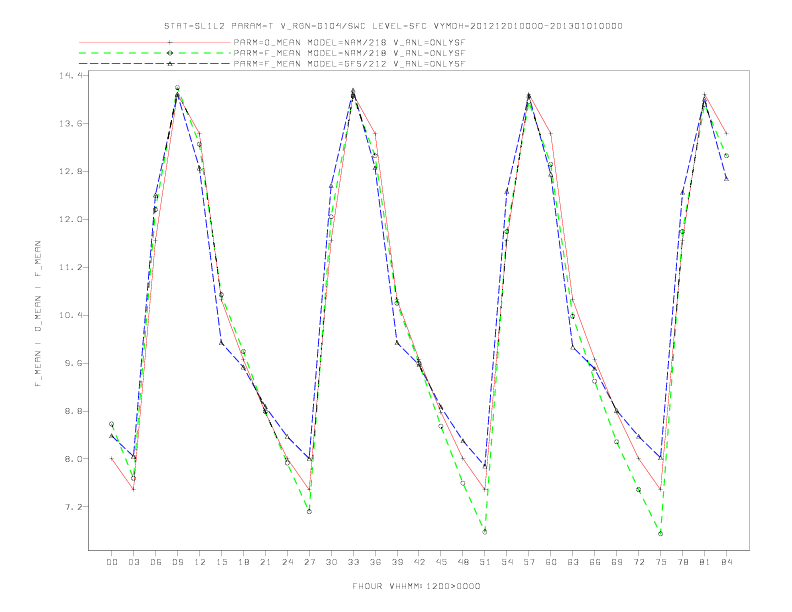
Task: Select the legend entry PARM=O_MEAN MODEL=NAM/218
Action: 350,42
